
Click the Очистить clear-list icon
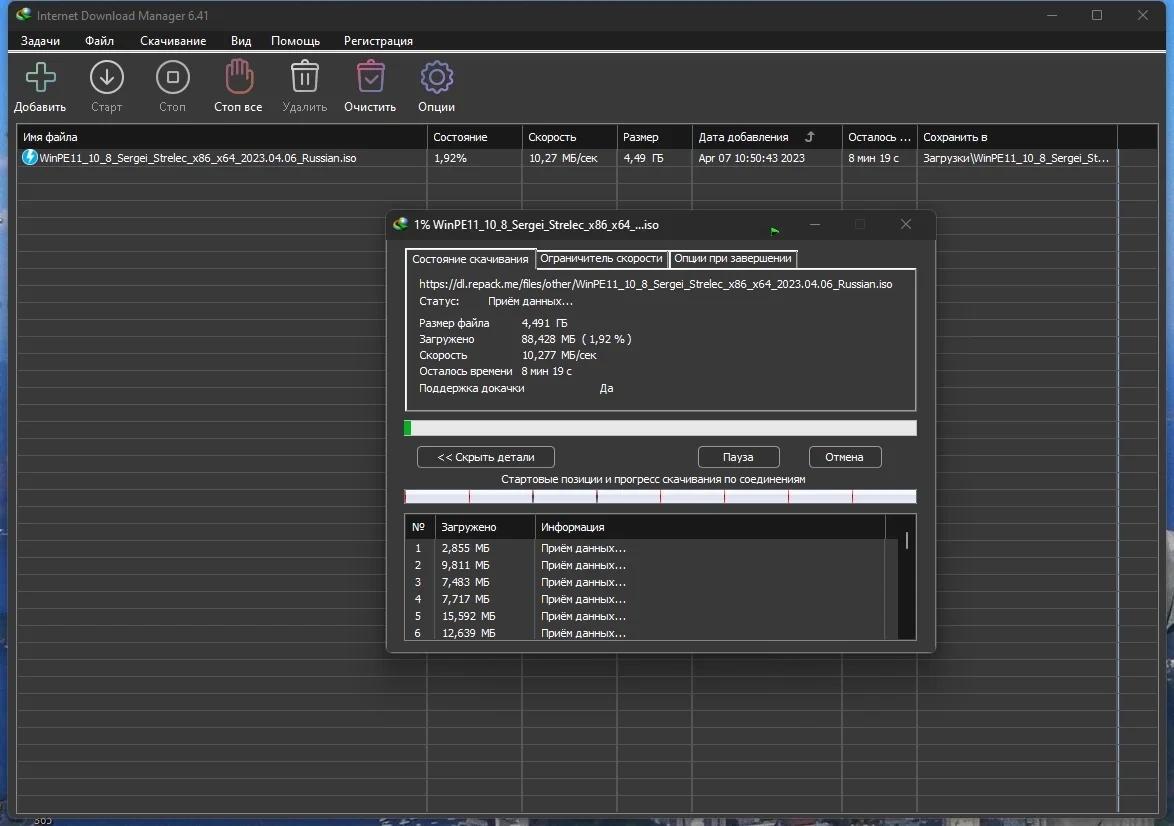371,76
